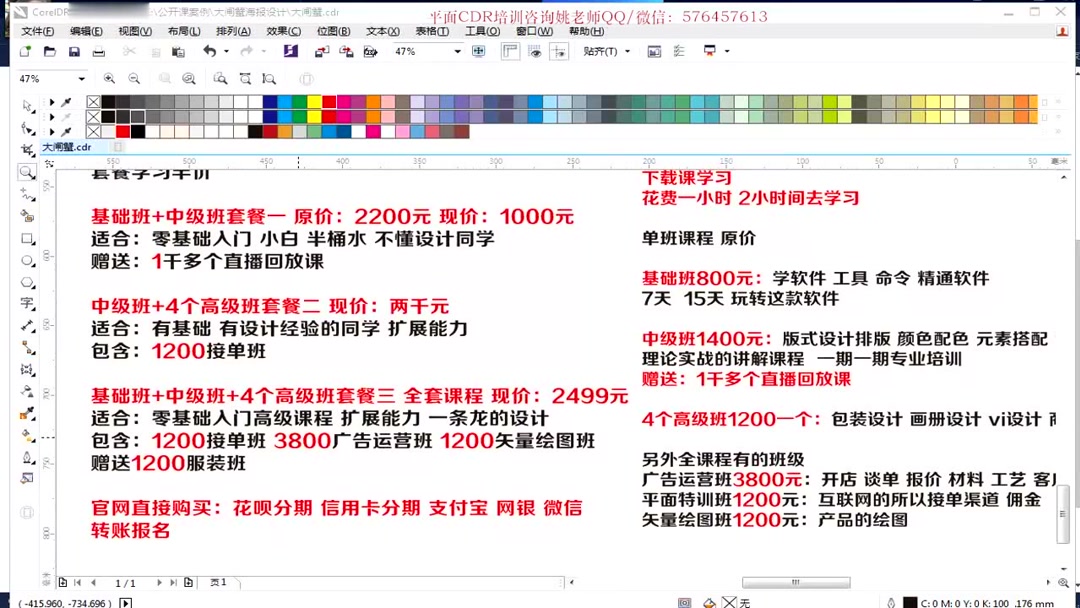Switch to the 页1 page tab
The image size is (1080, 608).
(x=216, y=581)
